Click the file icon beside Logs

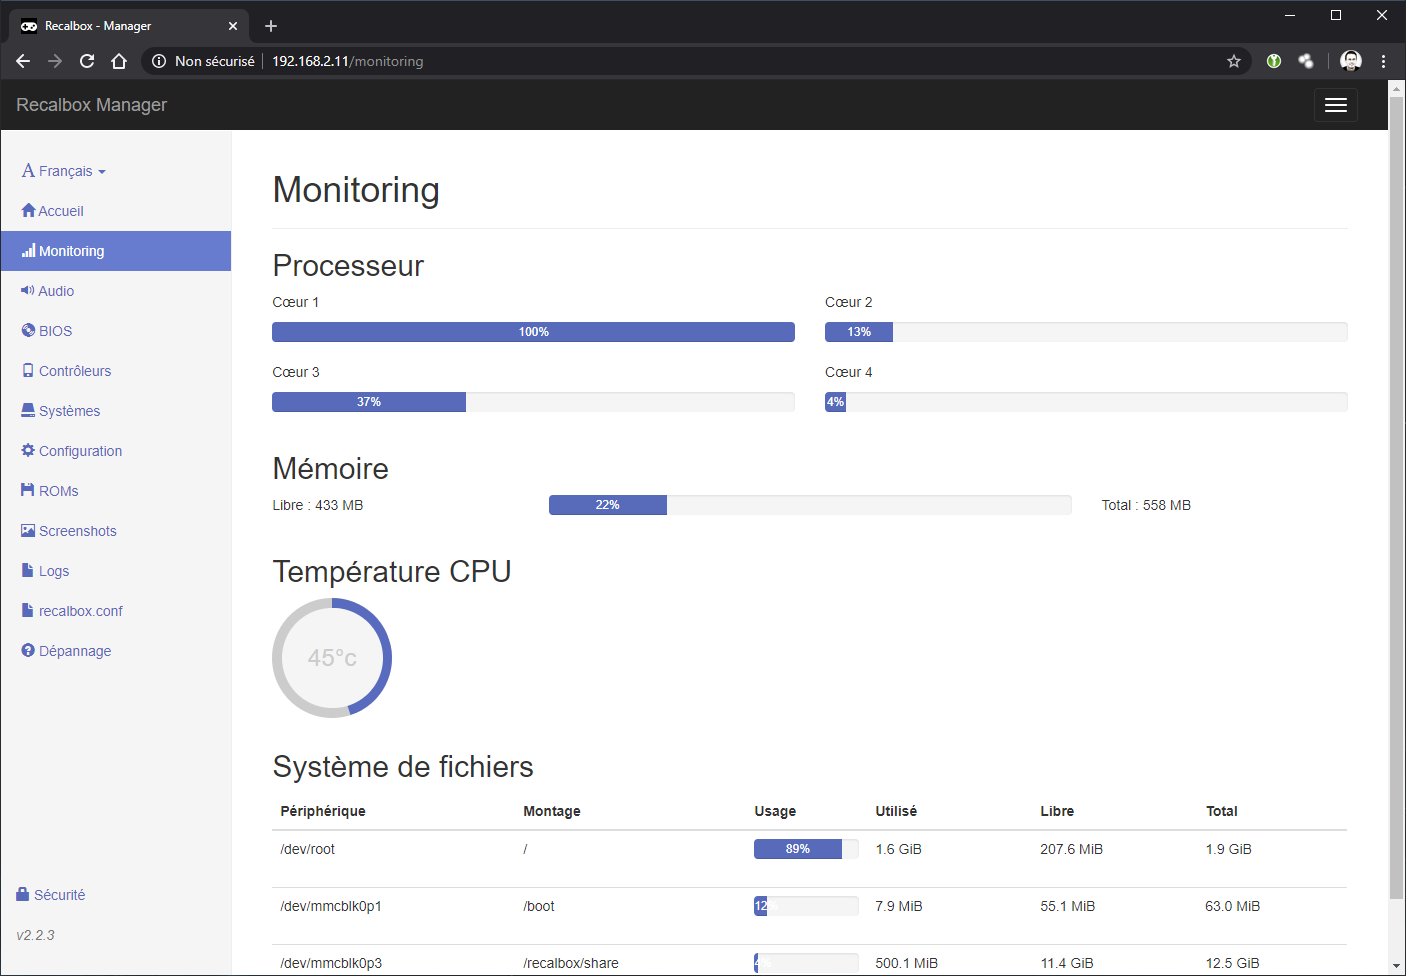[28, 571]
